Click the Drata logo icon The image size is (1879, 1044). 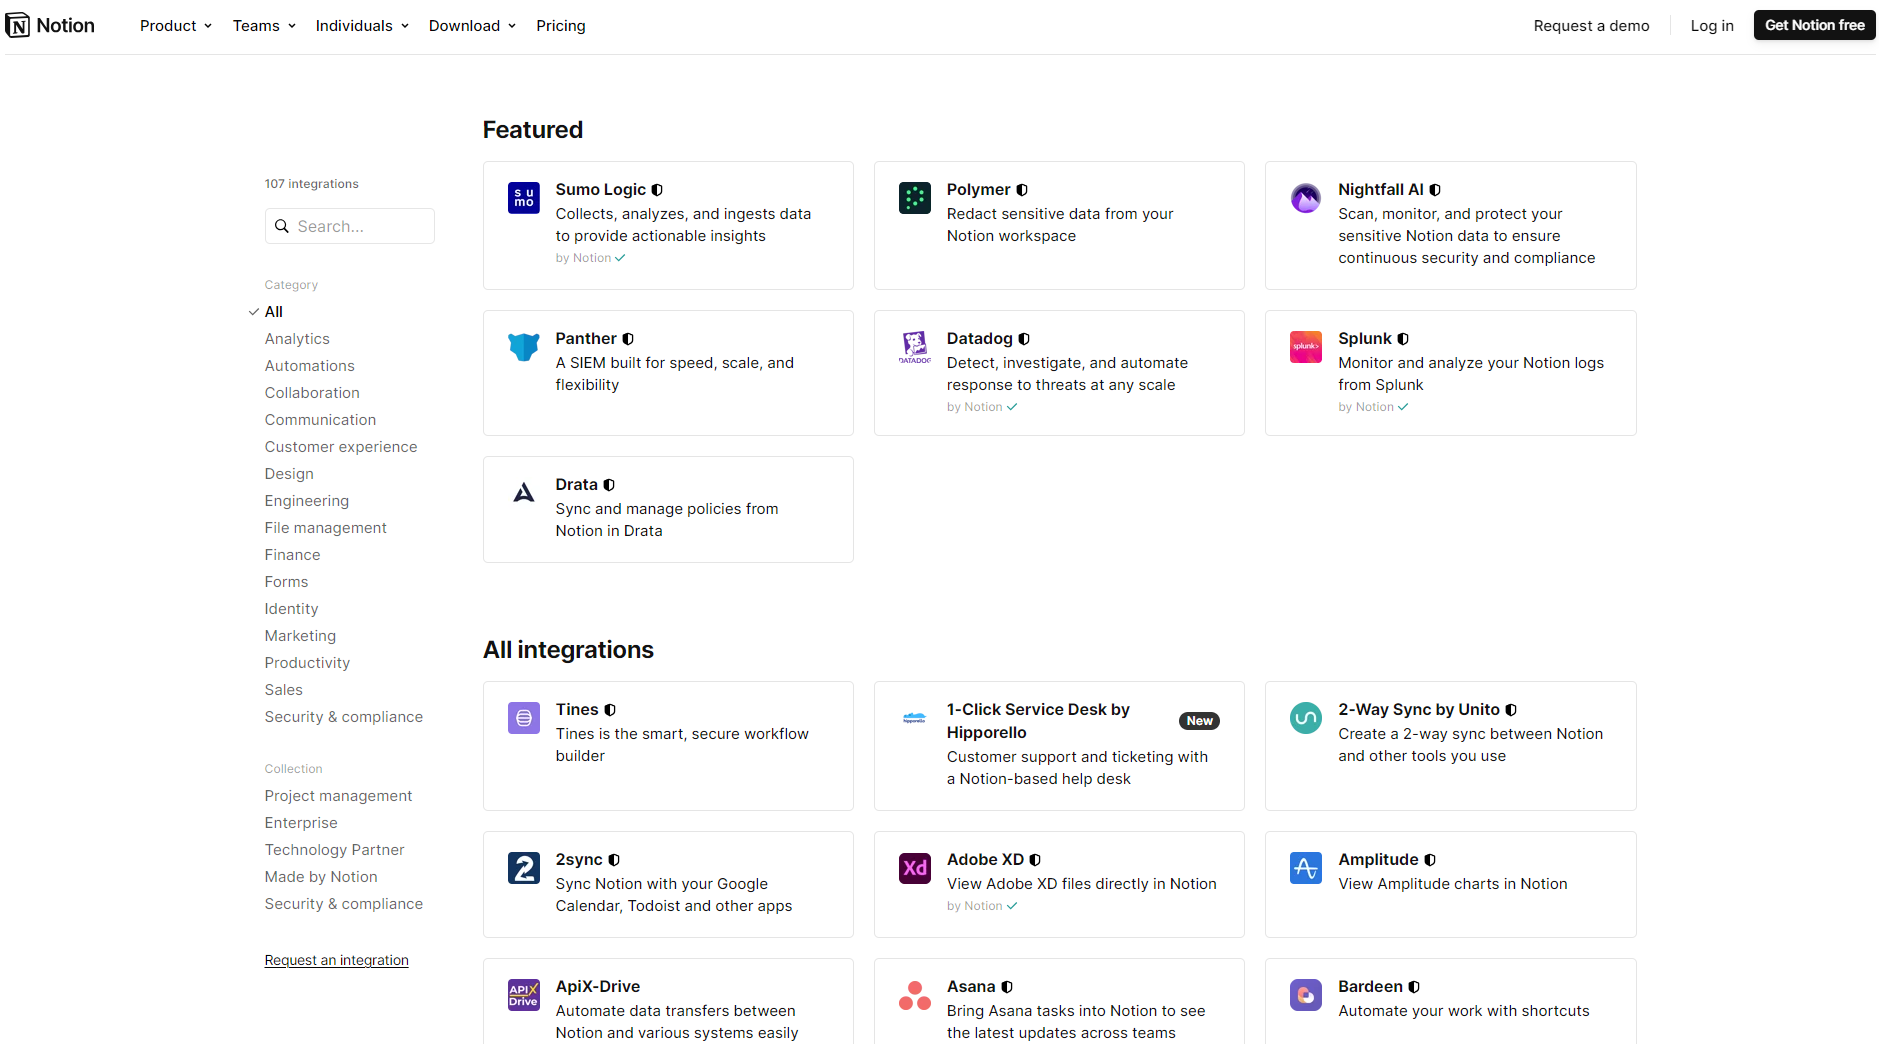click(524, 493)
